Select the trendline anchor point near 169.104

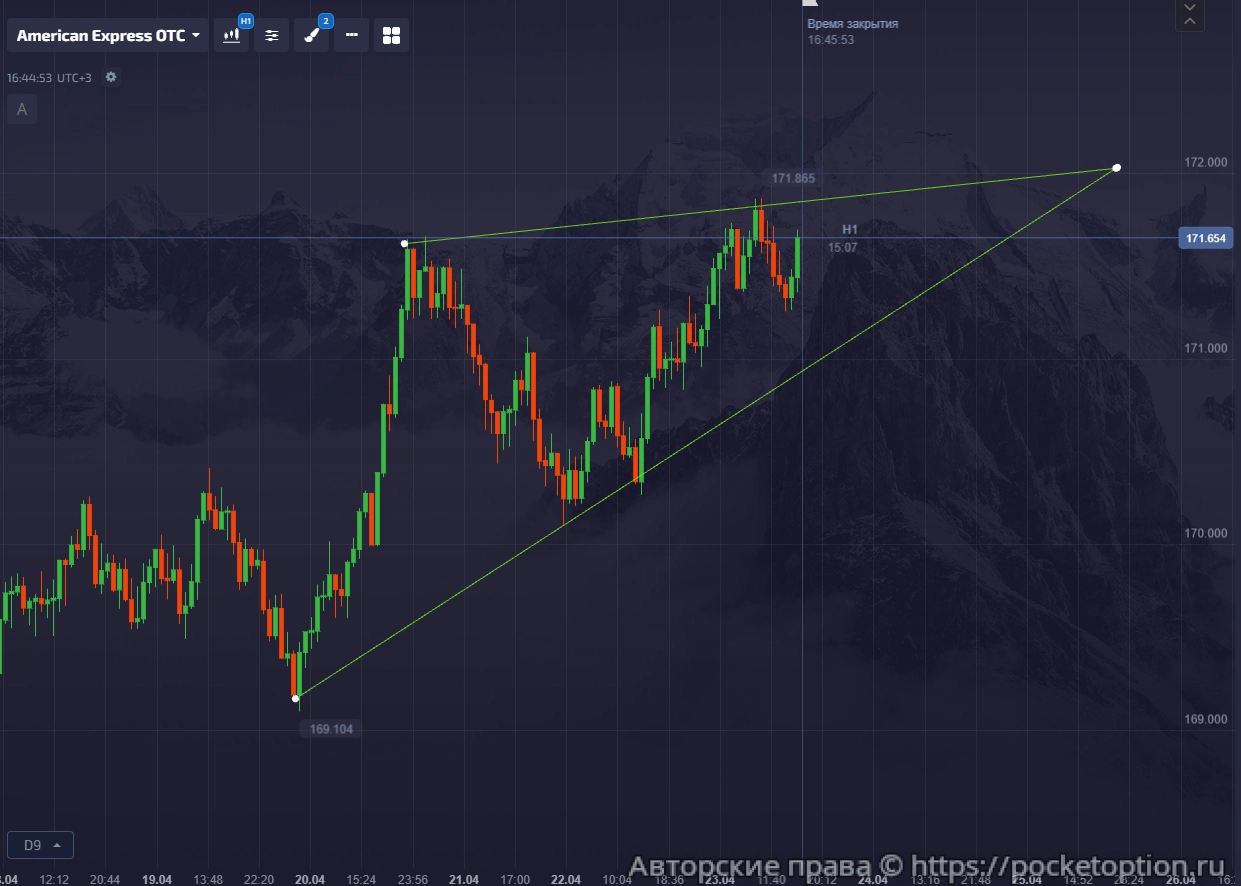295,698
